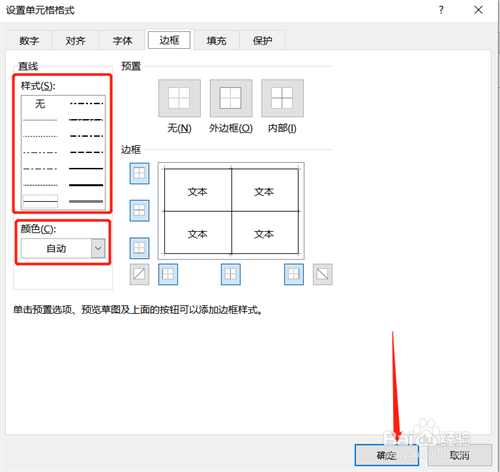This screenshot has width=500, height=472.
Task: Pick the medium solid line style
Action: coord(86,169)
